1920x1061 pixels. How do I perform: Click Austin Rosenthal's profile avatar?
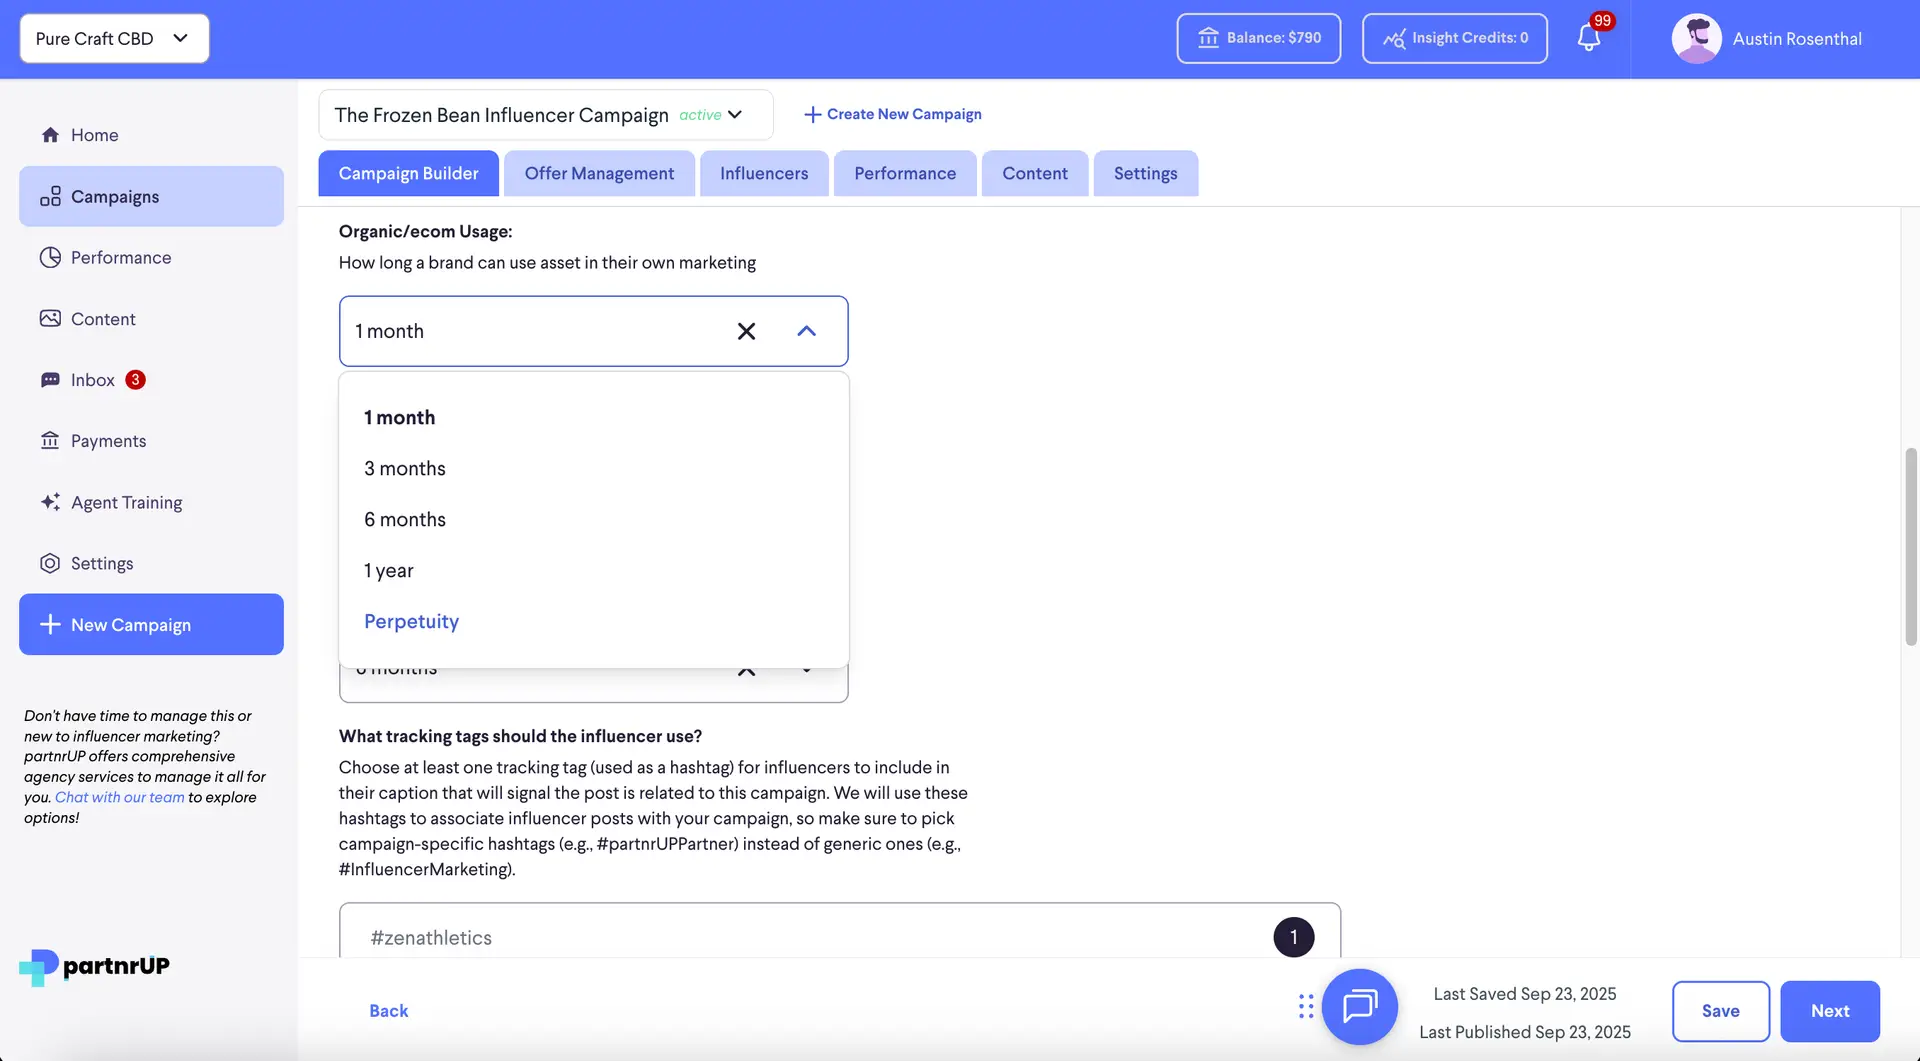(x=1696, y=38)
